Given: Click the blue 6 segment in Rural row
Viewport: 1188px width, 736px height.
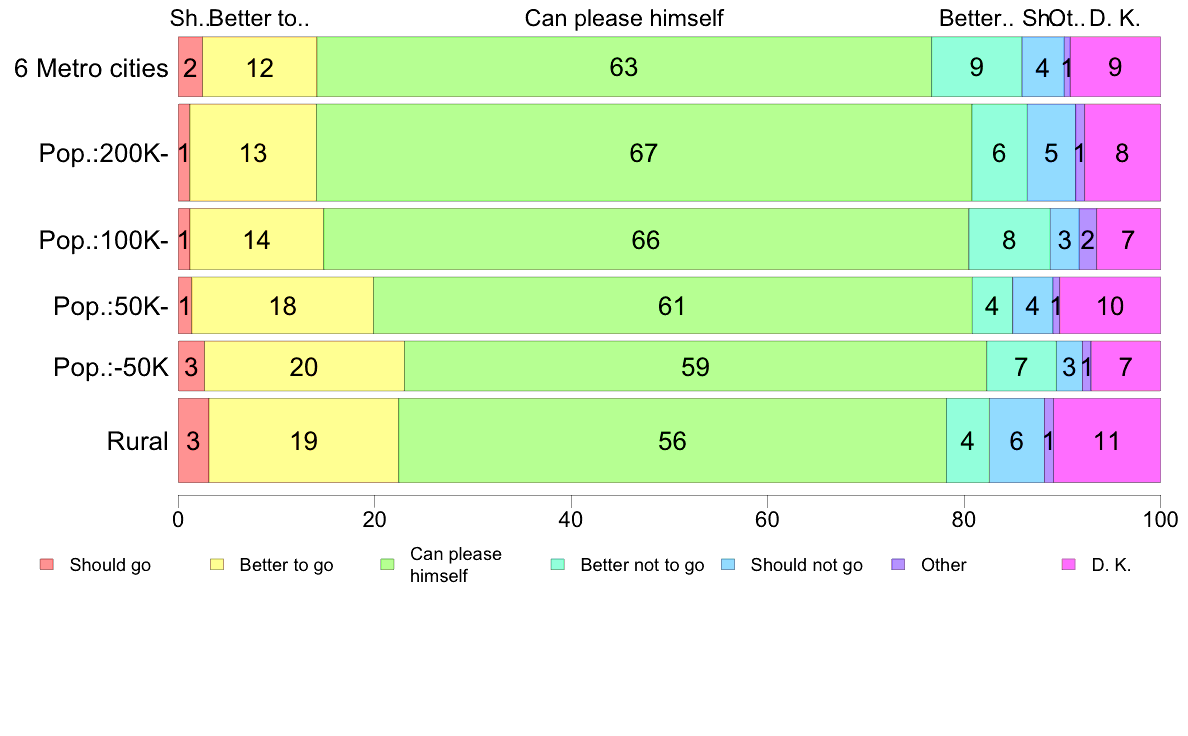Looking at the screenshot, I should 1017,441.
